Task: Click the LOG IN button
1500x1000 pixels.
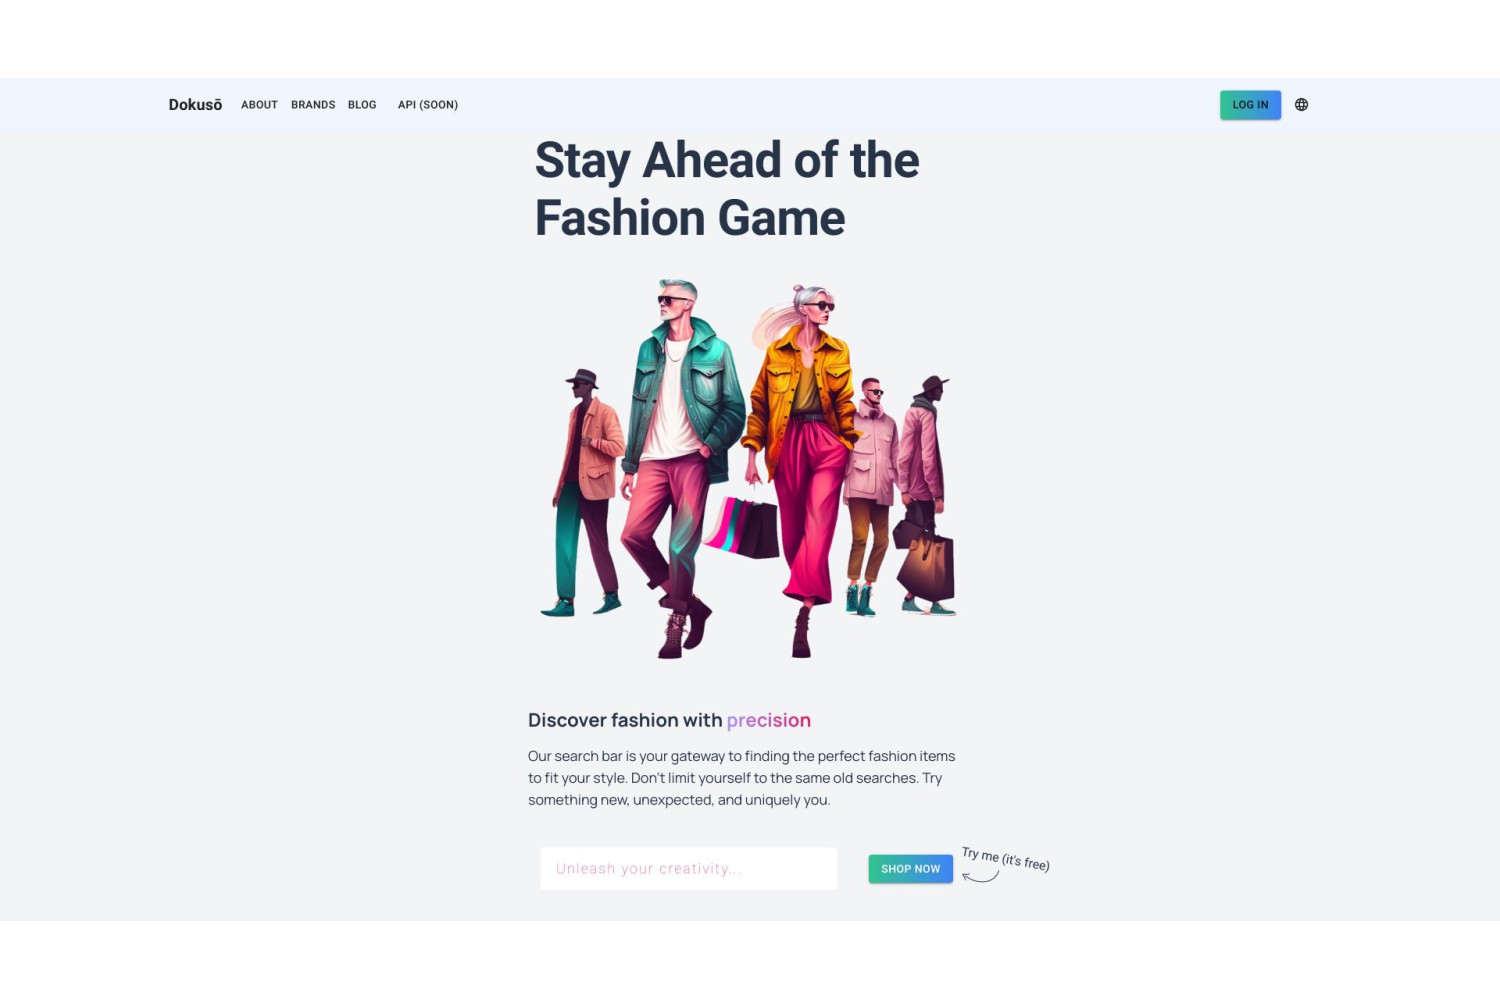Action: 1250,105
